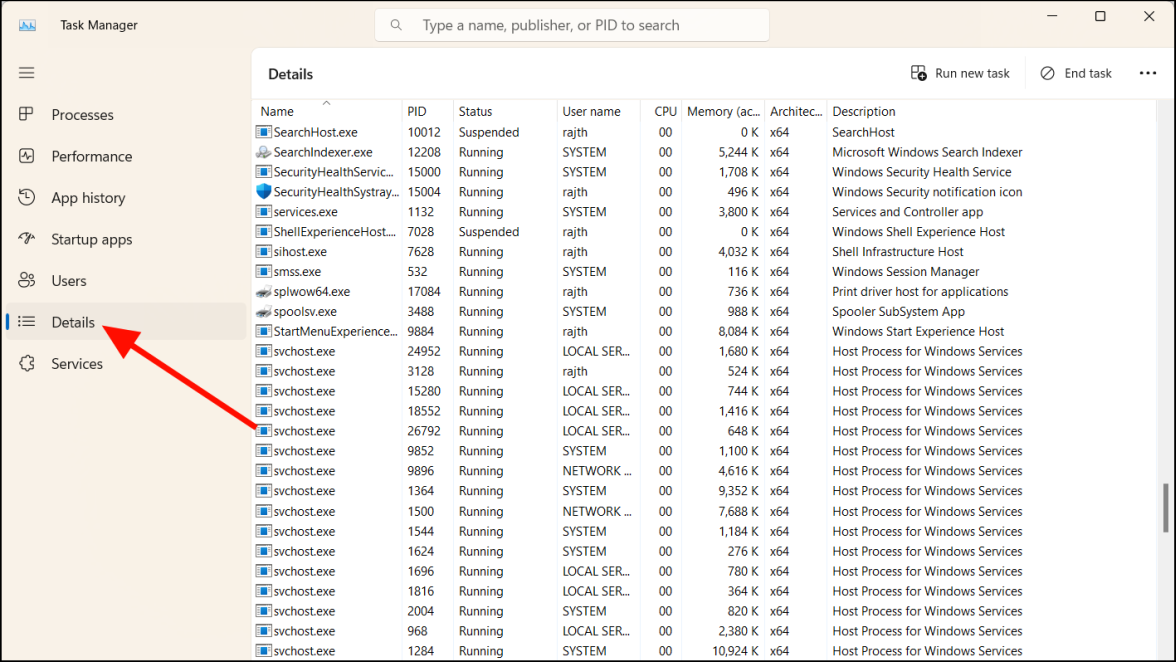Click the SearchIndexer.exe process icon

pos(264,152)
